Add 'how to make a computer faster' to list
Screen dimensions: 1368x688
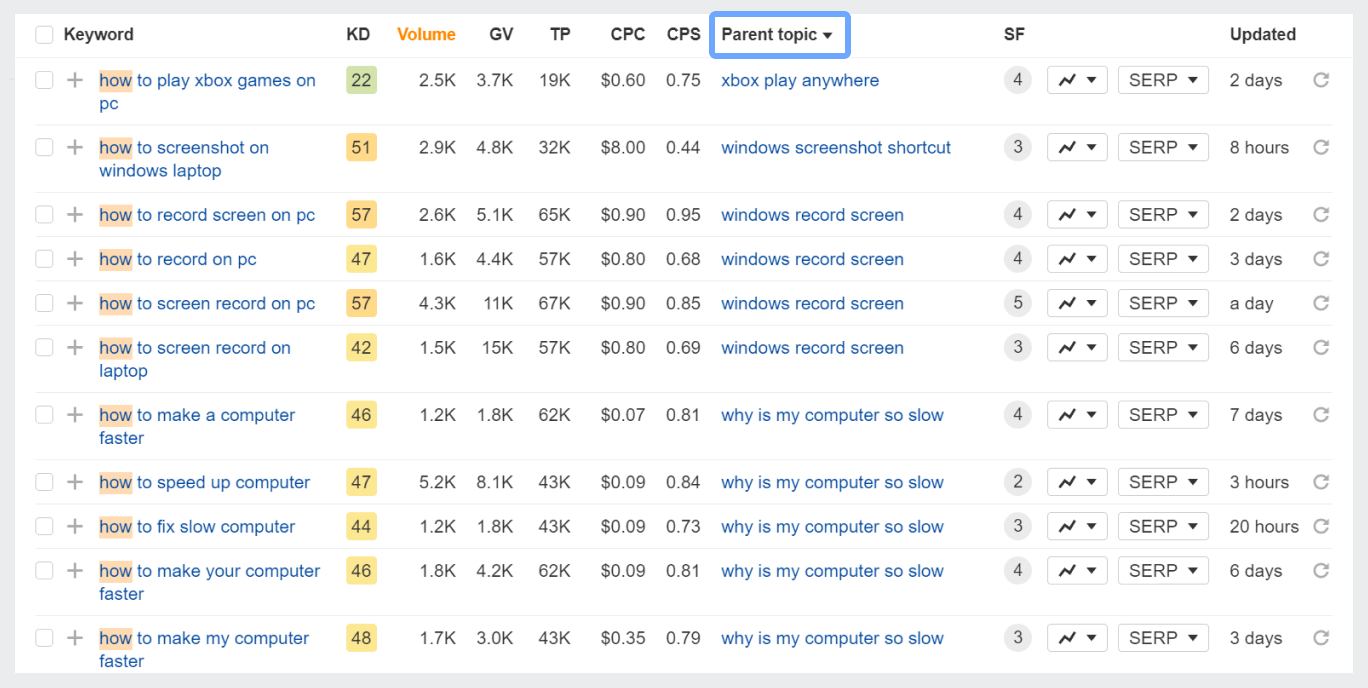click(x=75, y=415)
